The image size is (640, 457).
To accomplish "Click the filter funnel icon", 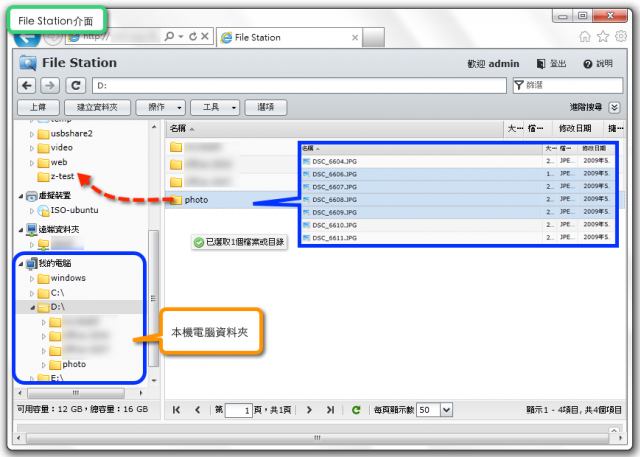I will coord(519,85).
